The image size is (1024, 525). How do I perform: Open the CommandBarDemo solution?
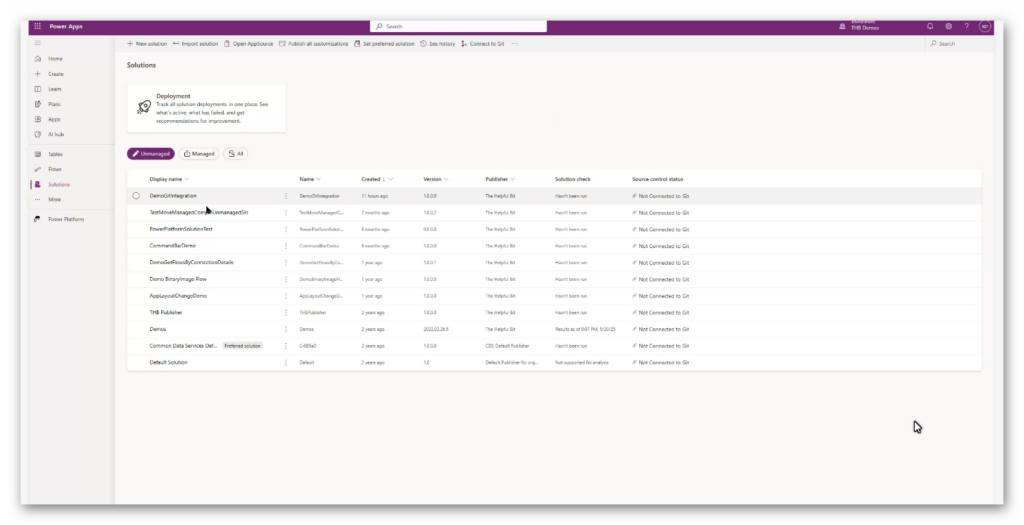[172, 246]
